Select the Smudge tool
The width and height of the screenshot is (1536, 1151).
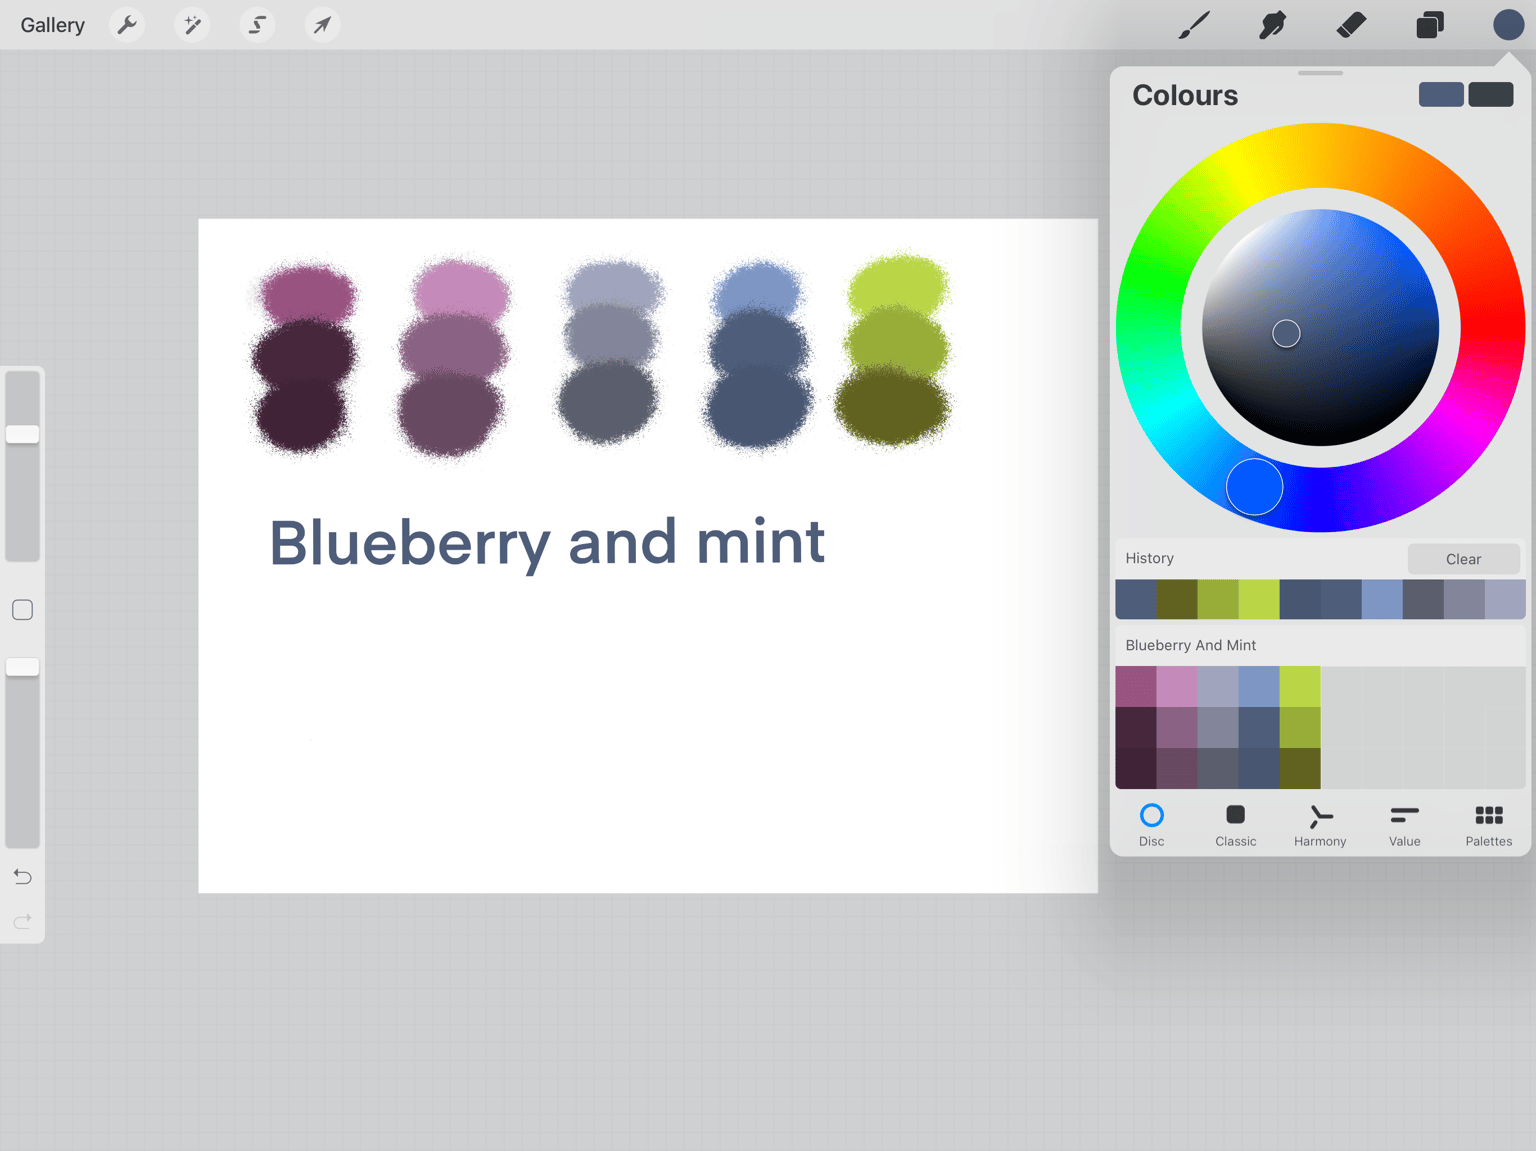[x=1272, y=24]
